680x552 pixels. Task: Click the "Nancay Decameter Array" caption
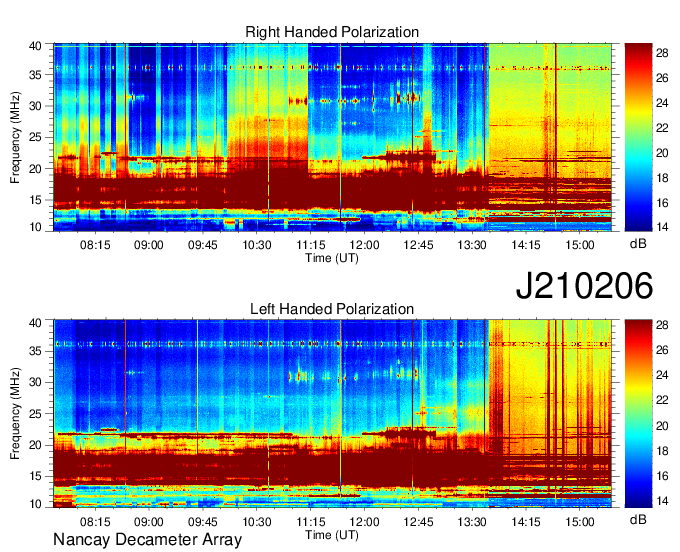147,540
